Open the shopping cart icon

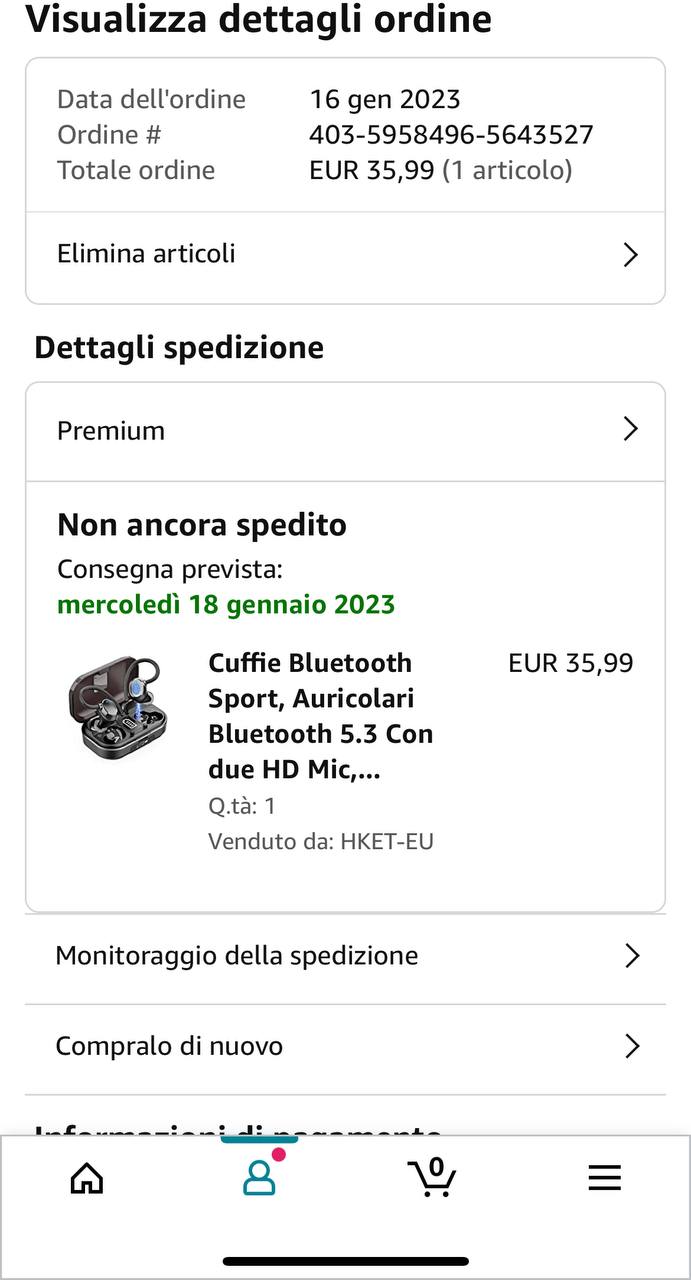point(432,1177)
